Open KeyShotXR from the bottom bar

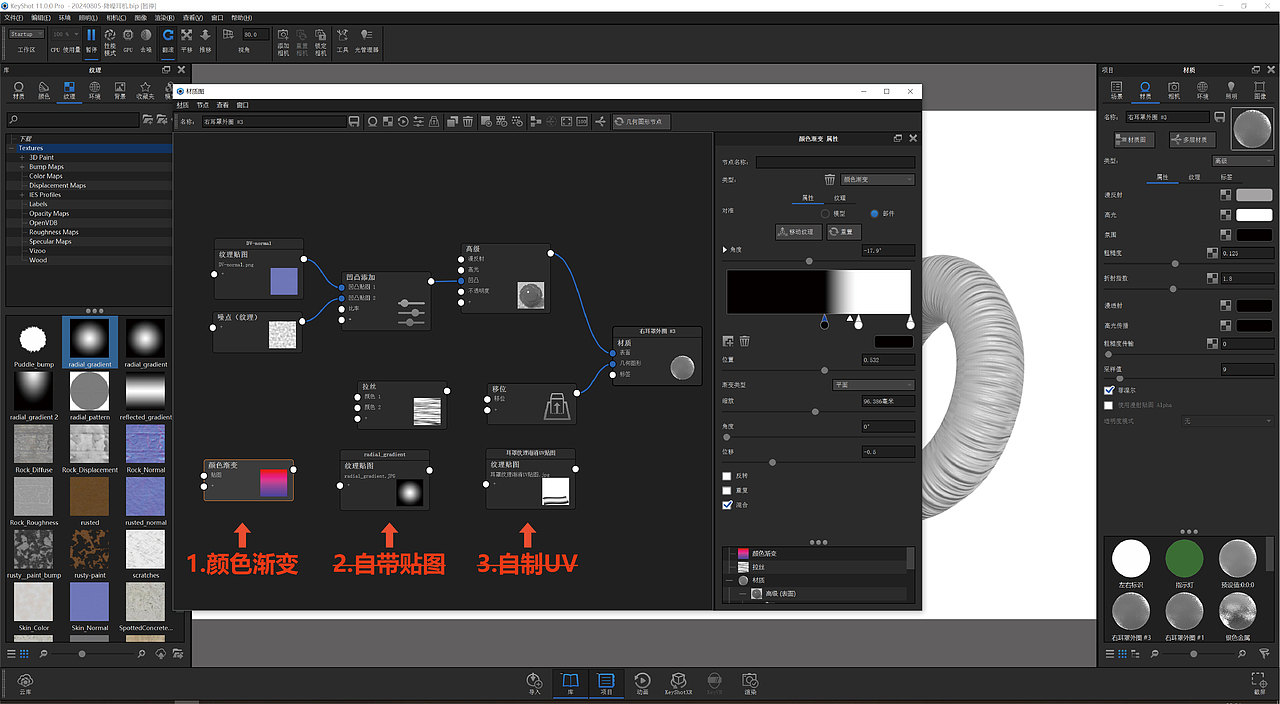click(678, 682)
